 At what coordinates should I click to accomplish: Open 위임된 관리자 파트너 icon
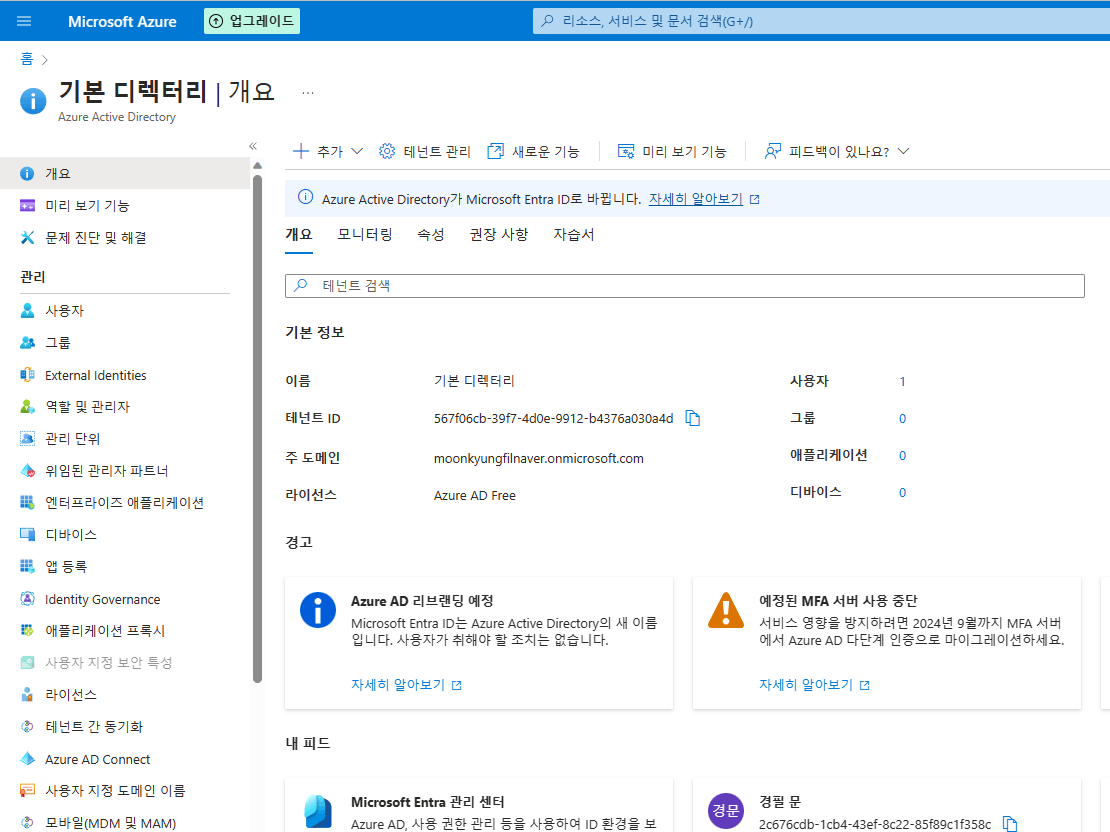28,470
